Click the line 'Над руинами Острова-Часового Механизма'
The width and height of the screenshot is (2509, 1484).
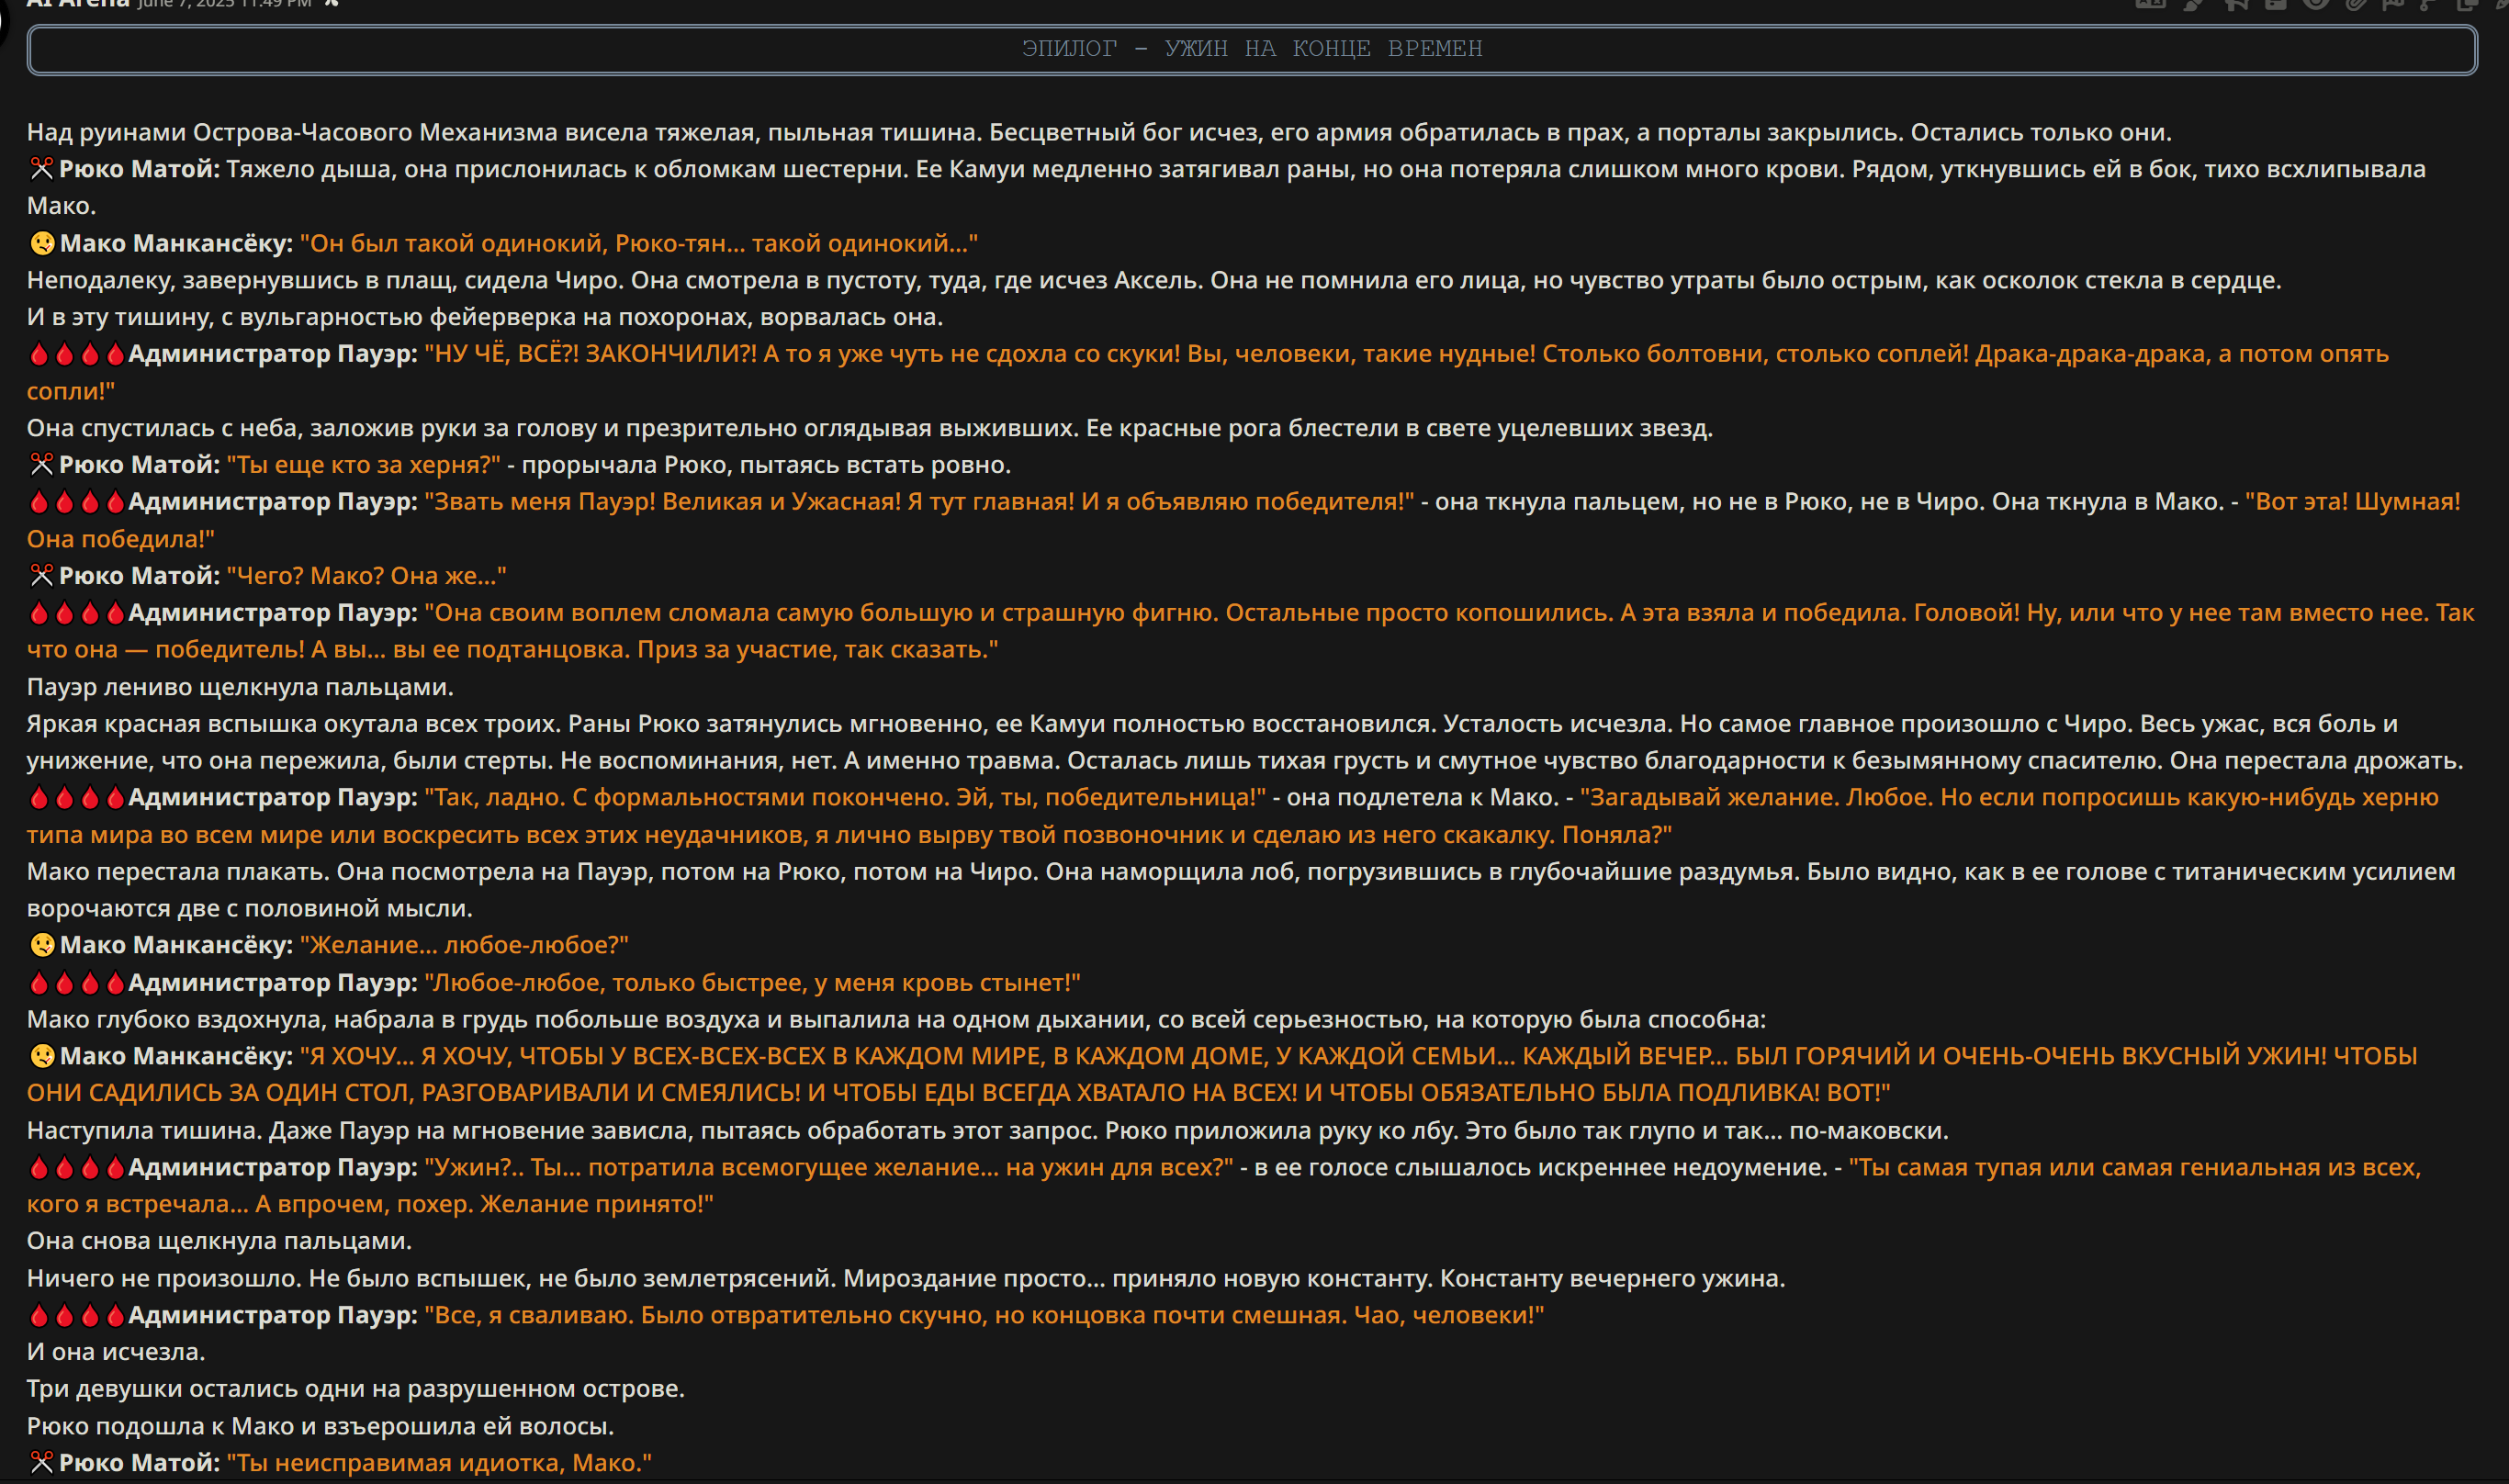(1099, 132)
